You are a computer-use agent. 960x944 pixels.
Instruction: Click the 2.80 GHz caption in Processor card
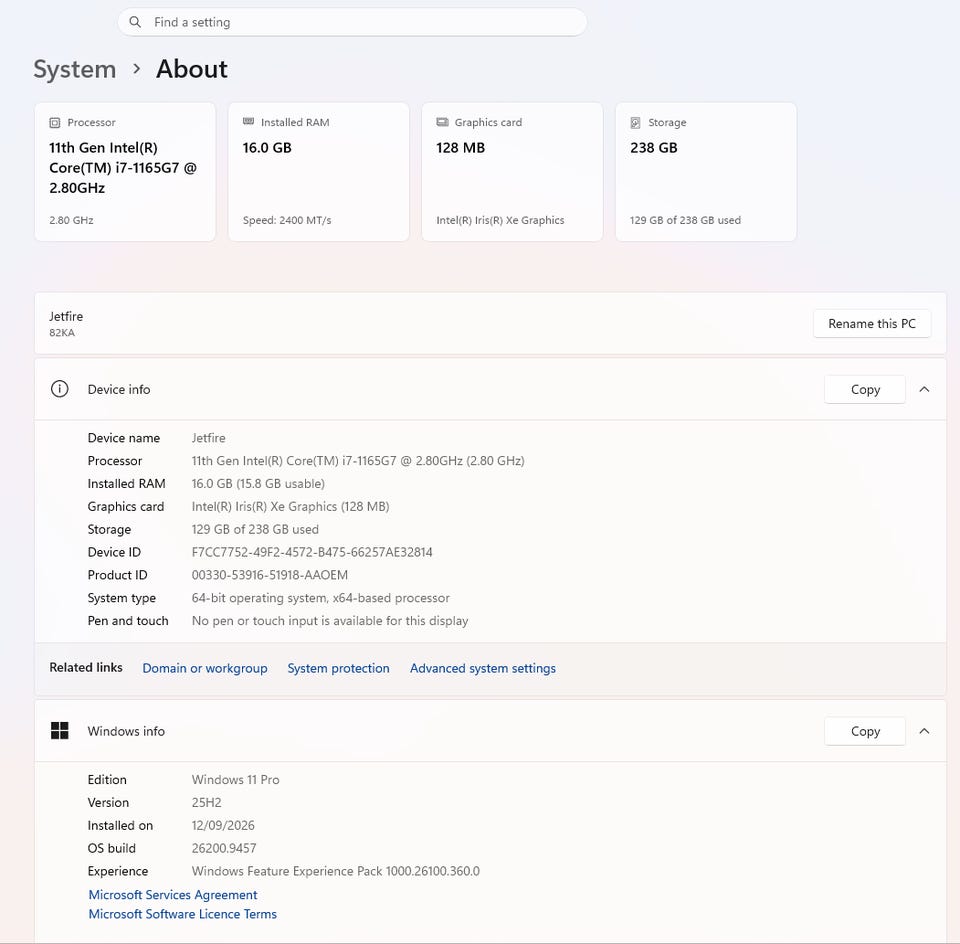click(x=71, y=220)
